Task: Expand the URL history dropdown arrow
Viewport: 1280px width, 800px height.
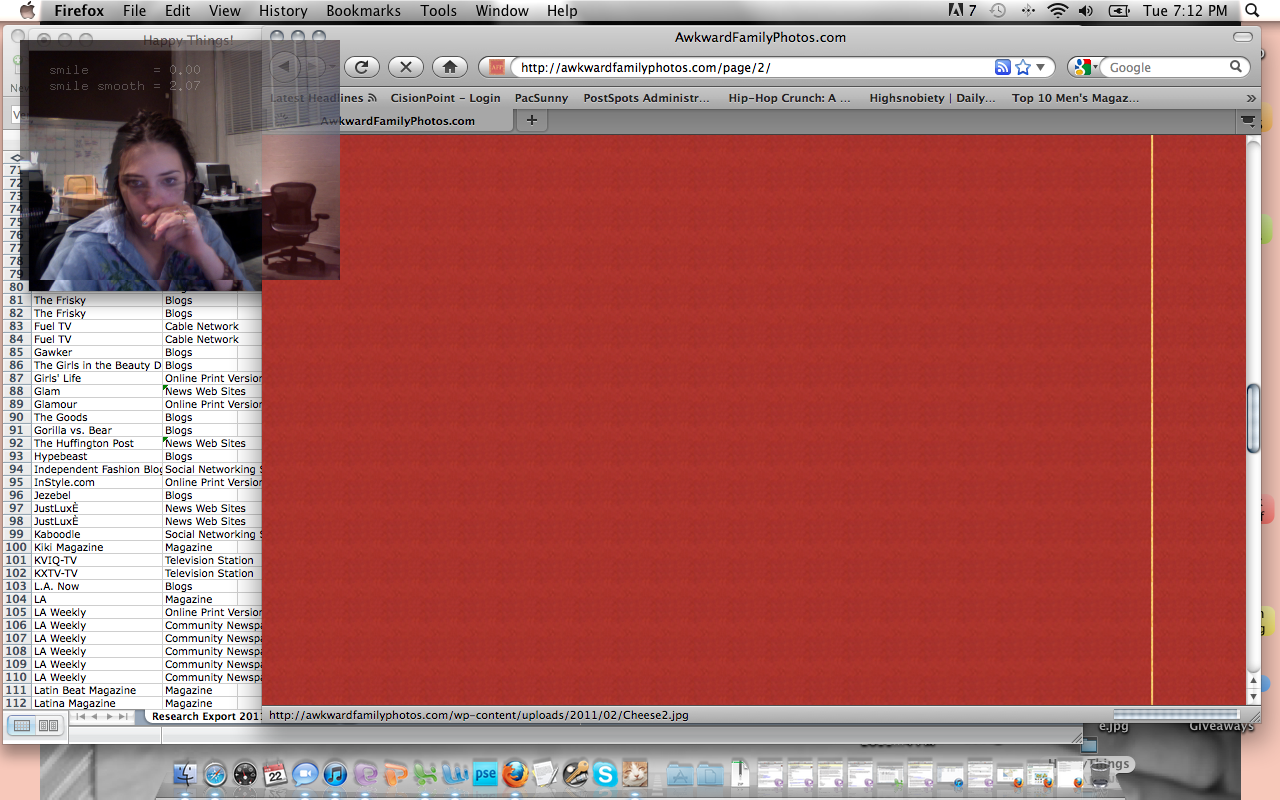Action: (x=1041, y=67)
